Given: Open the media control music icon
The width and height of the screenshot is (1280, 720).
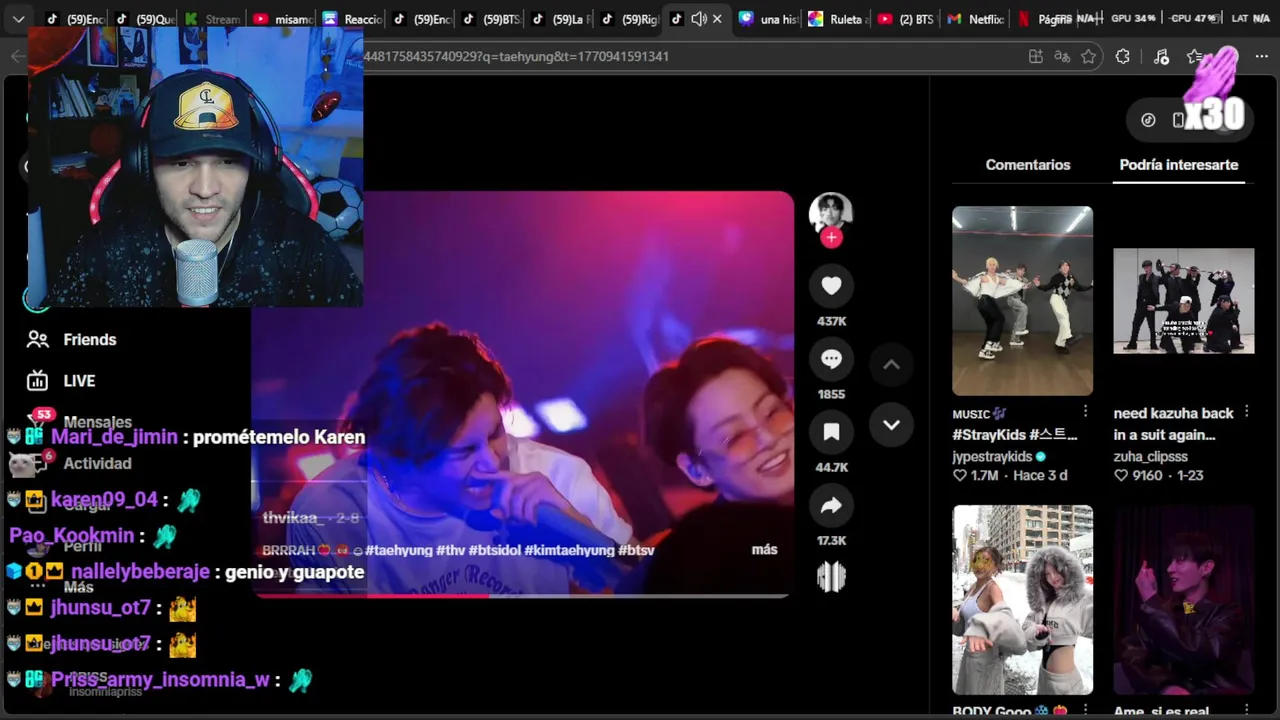Looking at the screenshot, I should point(1161,57).
